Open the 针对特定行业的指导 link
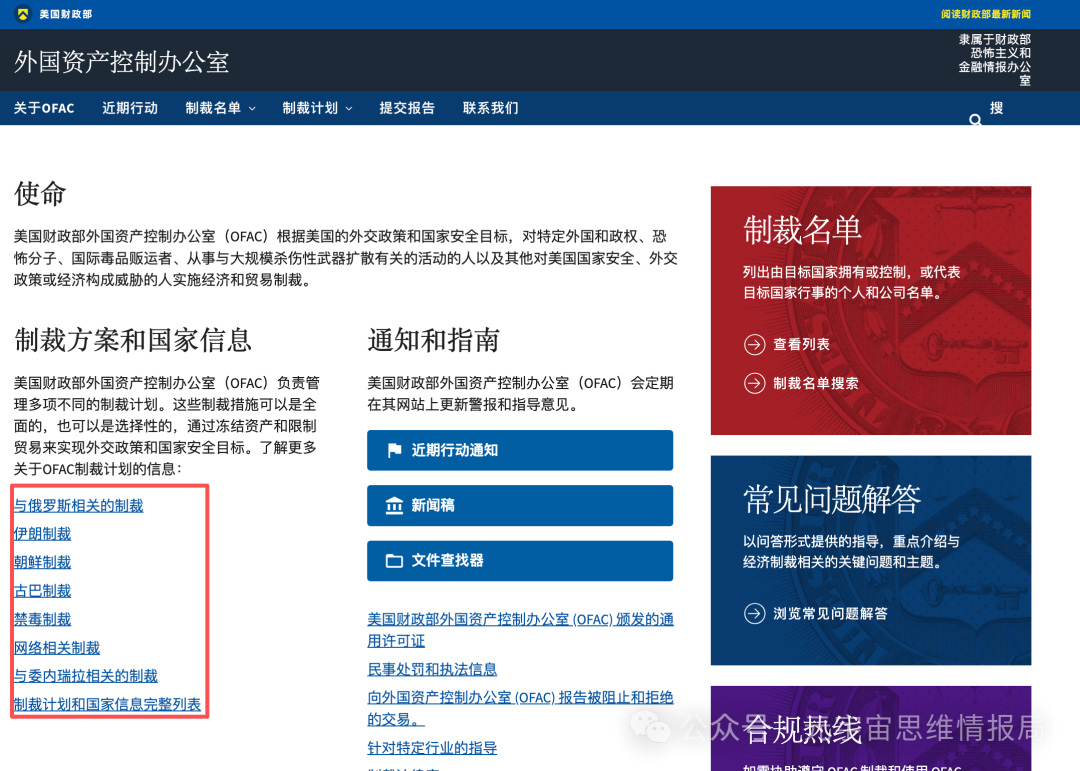Viewport: 1080px width, 771px height. coord(432,748)
